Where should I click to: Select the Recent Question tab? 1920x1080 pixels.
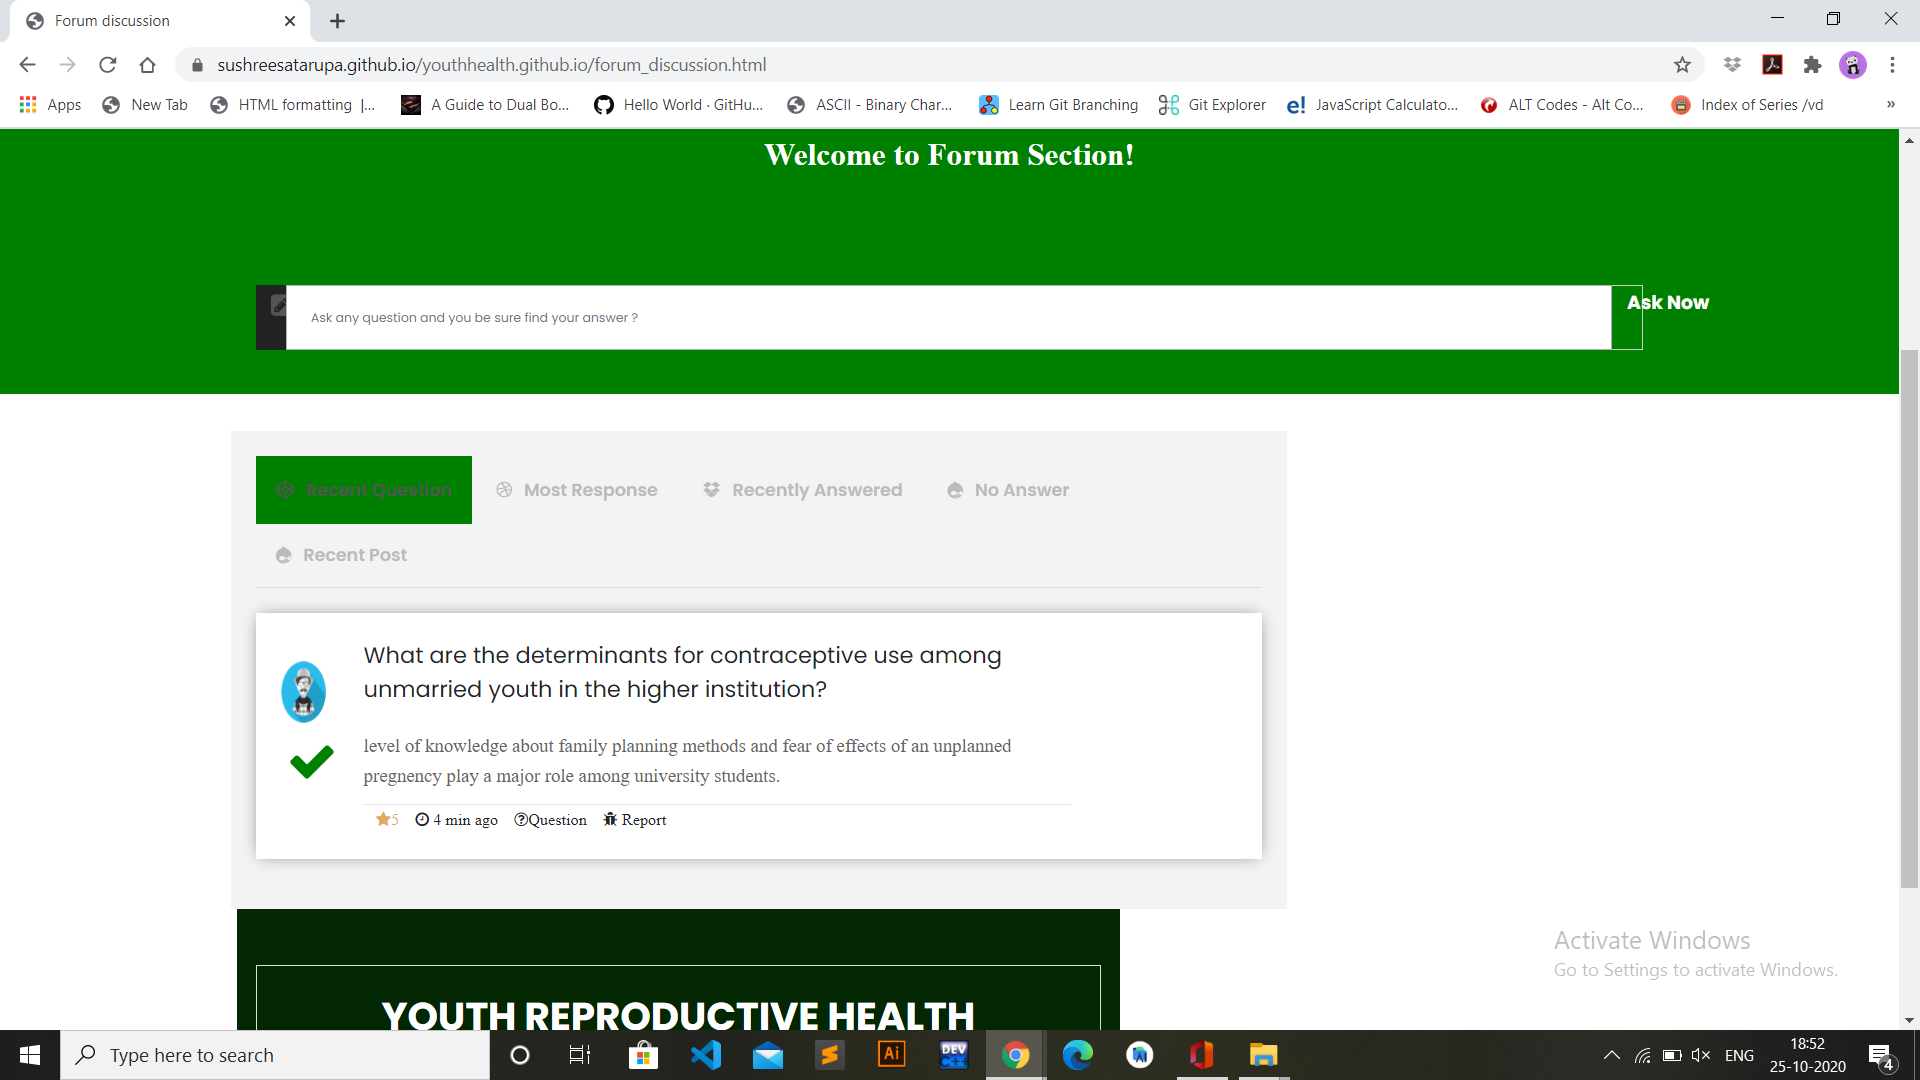[364, 490]
